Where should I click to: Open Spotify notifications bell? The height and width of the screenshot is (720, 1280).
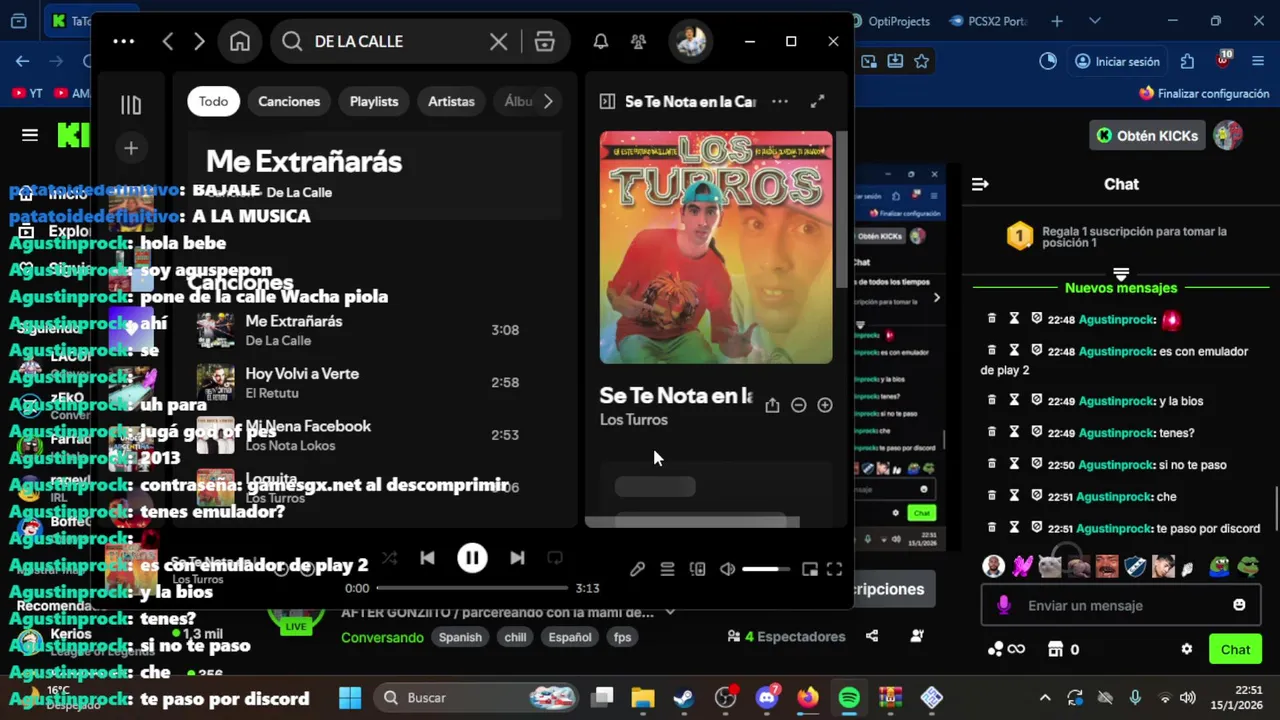pos(601,41)
